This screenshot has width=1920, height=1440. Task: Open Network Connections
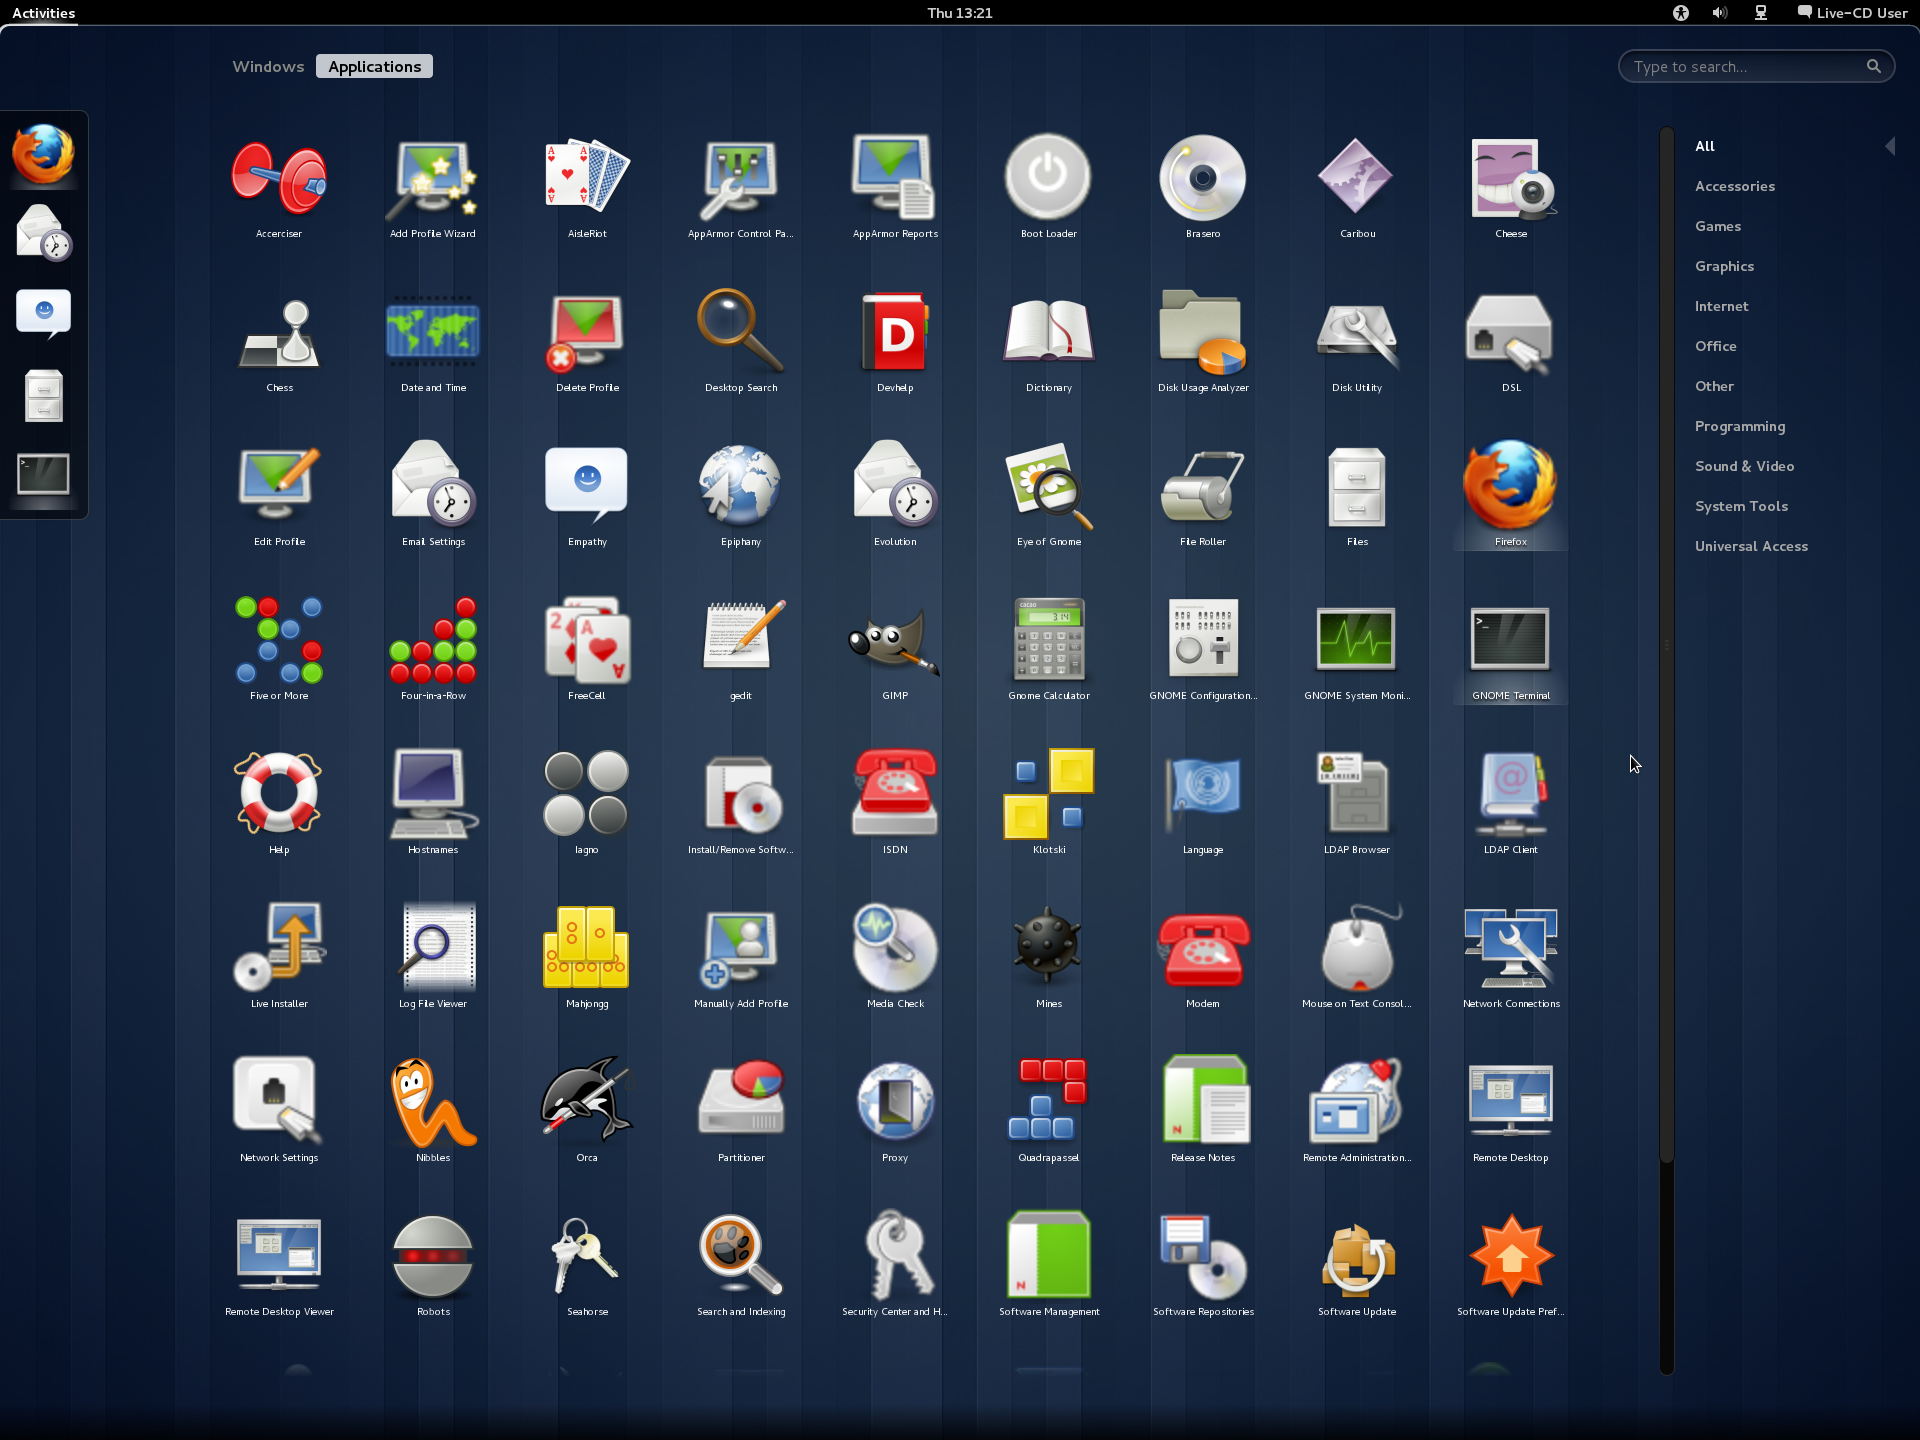(1511, 957)
